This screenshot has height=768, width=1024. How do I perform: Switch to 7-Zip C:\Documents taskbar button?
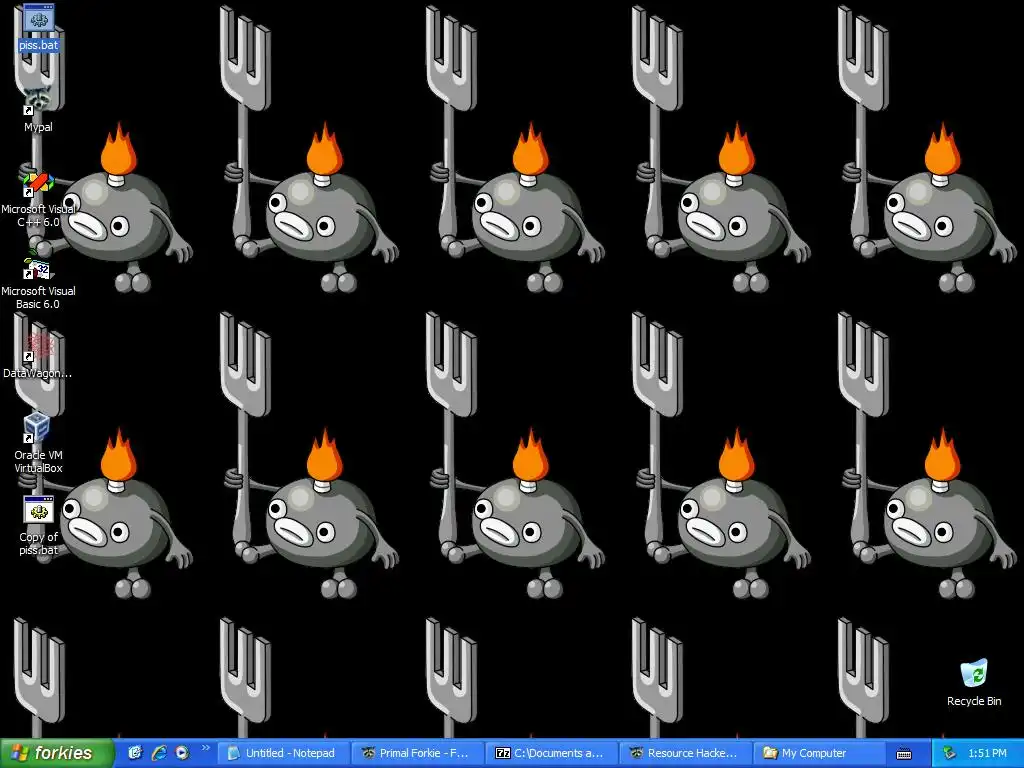(x=551, y=753)
